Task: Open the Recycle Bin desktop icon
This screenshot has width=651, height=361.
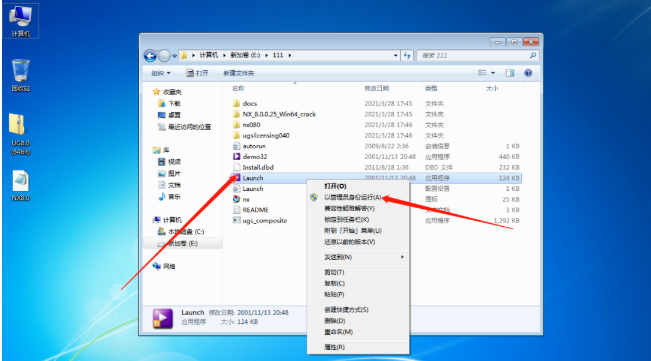Action: point(20,76)
